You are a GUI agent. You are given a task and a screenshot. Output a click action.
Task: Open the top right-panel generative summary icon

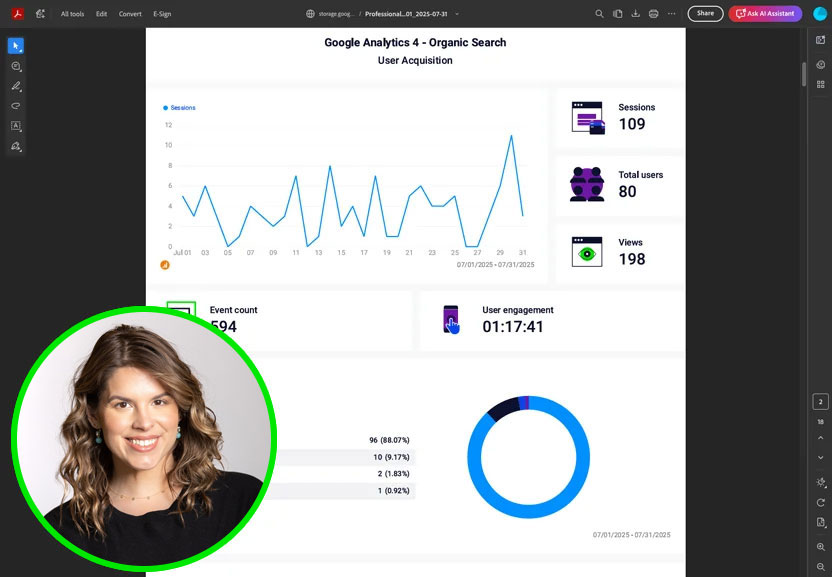820,40
